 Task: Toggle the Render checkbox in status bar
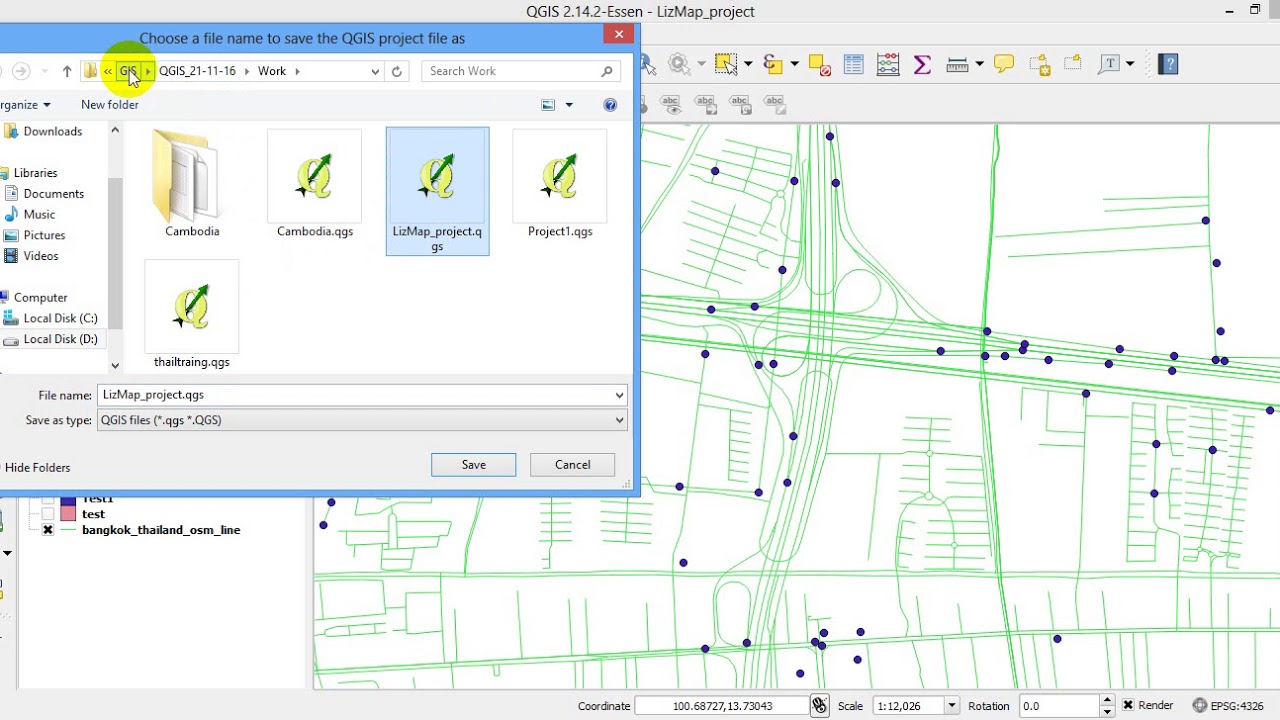point(1128,706)
